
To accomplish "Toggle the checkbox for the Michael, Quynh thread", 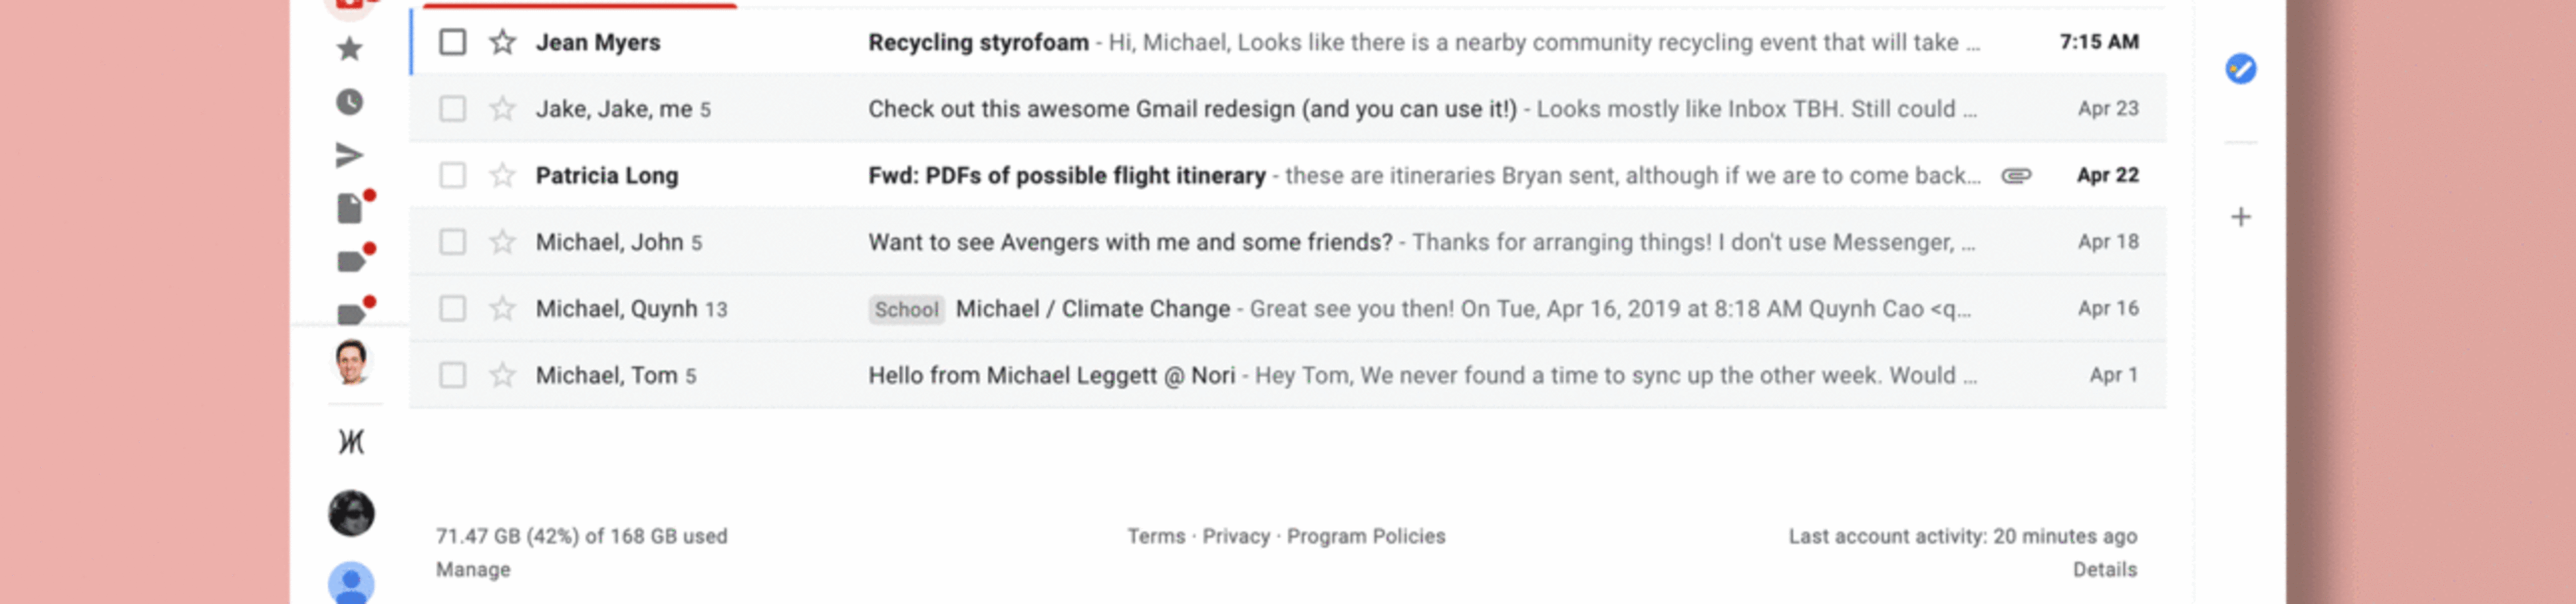I will coord(452,308).
